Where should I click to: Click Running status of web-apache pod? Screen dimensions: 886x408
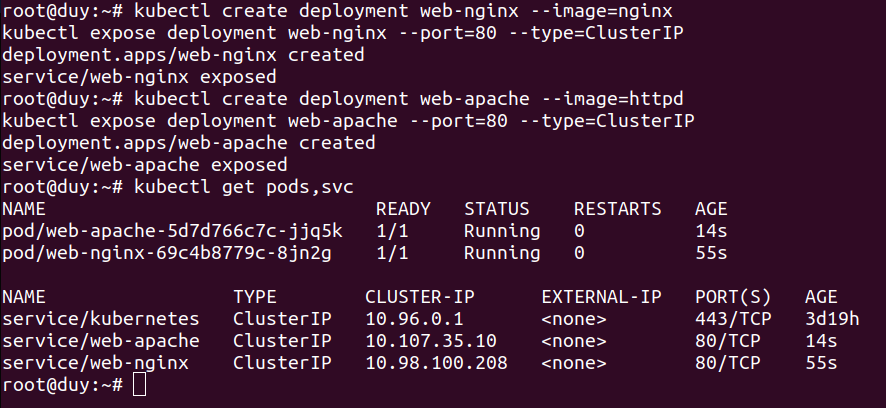(x=502, y=231)
